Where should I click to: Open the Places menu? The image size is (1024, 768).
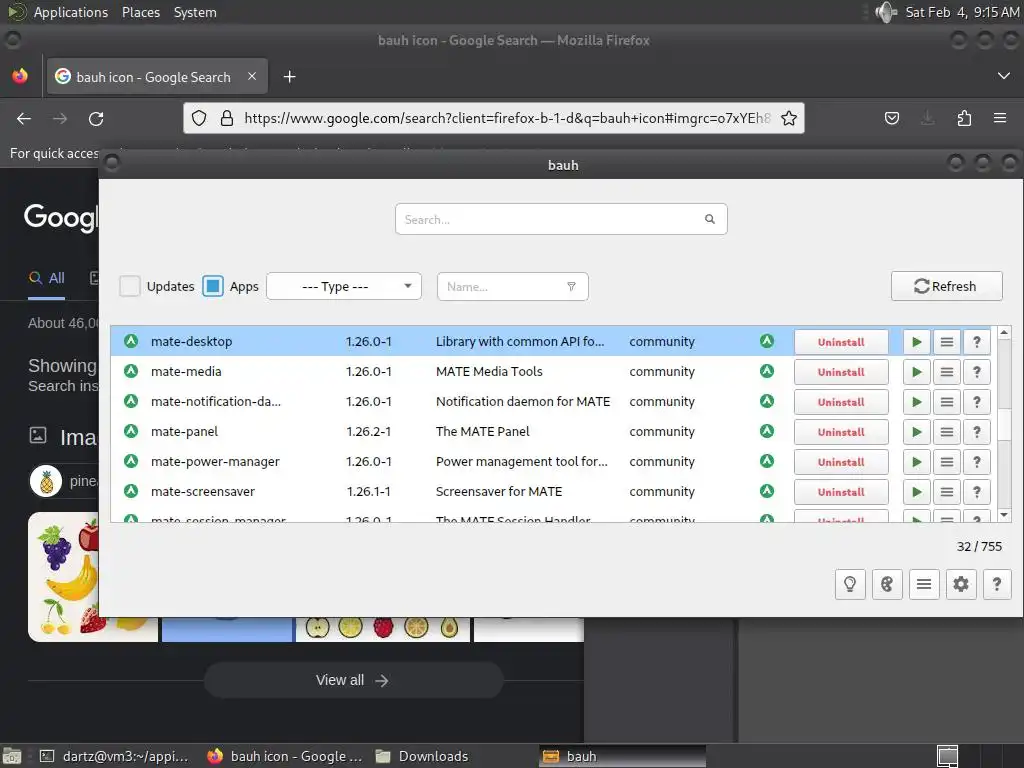click(140, 12)
